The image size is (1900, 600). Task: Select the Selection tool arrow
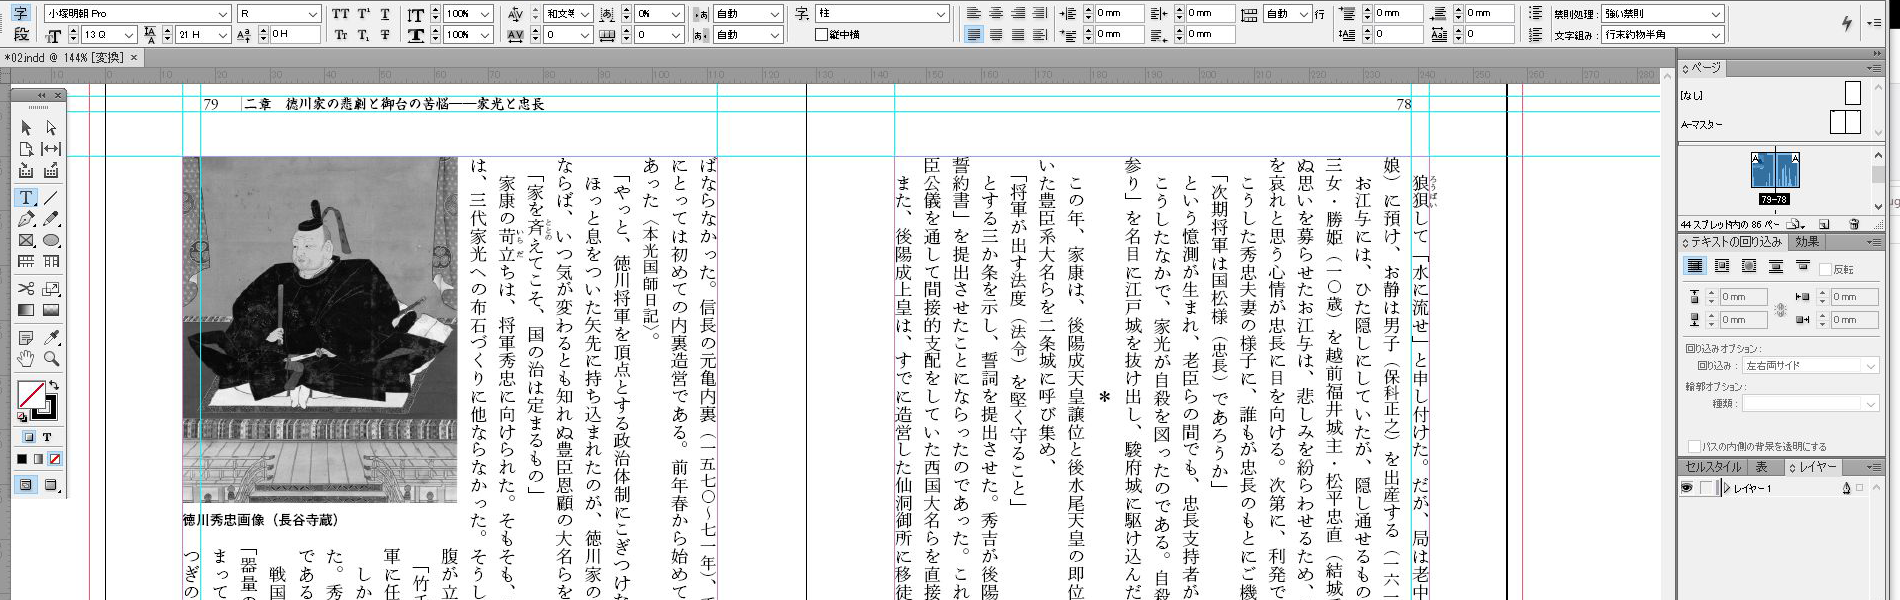click(26, 128)
